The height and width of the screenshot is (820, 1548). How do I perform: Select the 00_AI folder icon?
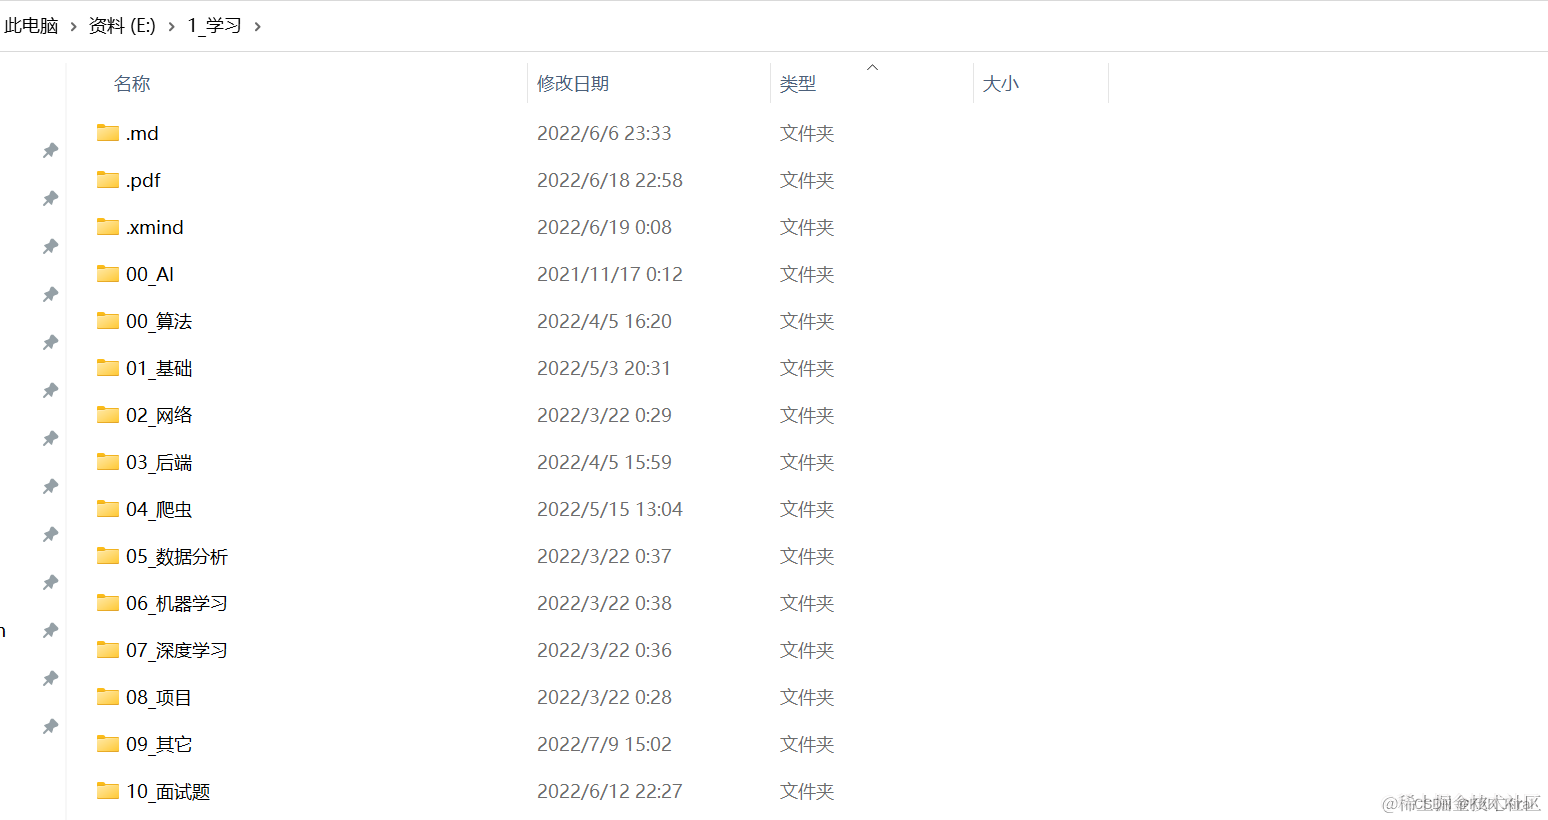108,274
